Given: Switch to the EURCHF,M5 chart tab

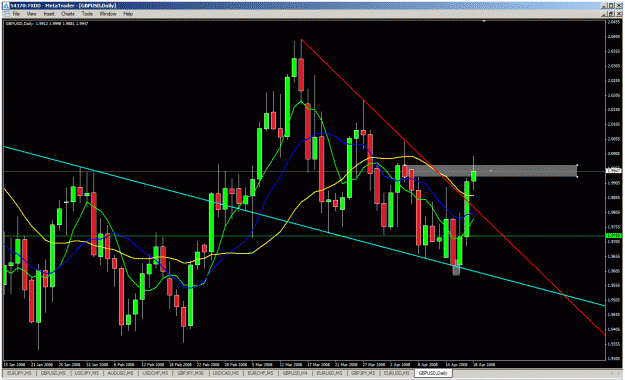Looking at the screenshot, I should tap(260, 373).
